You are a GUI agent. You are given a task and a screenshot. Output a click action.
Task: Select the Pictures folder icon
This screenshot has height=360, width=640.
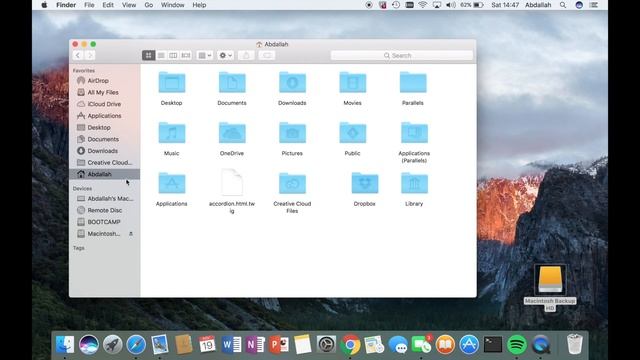(292, 133)
